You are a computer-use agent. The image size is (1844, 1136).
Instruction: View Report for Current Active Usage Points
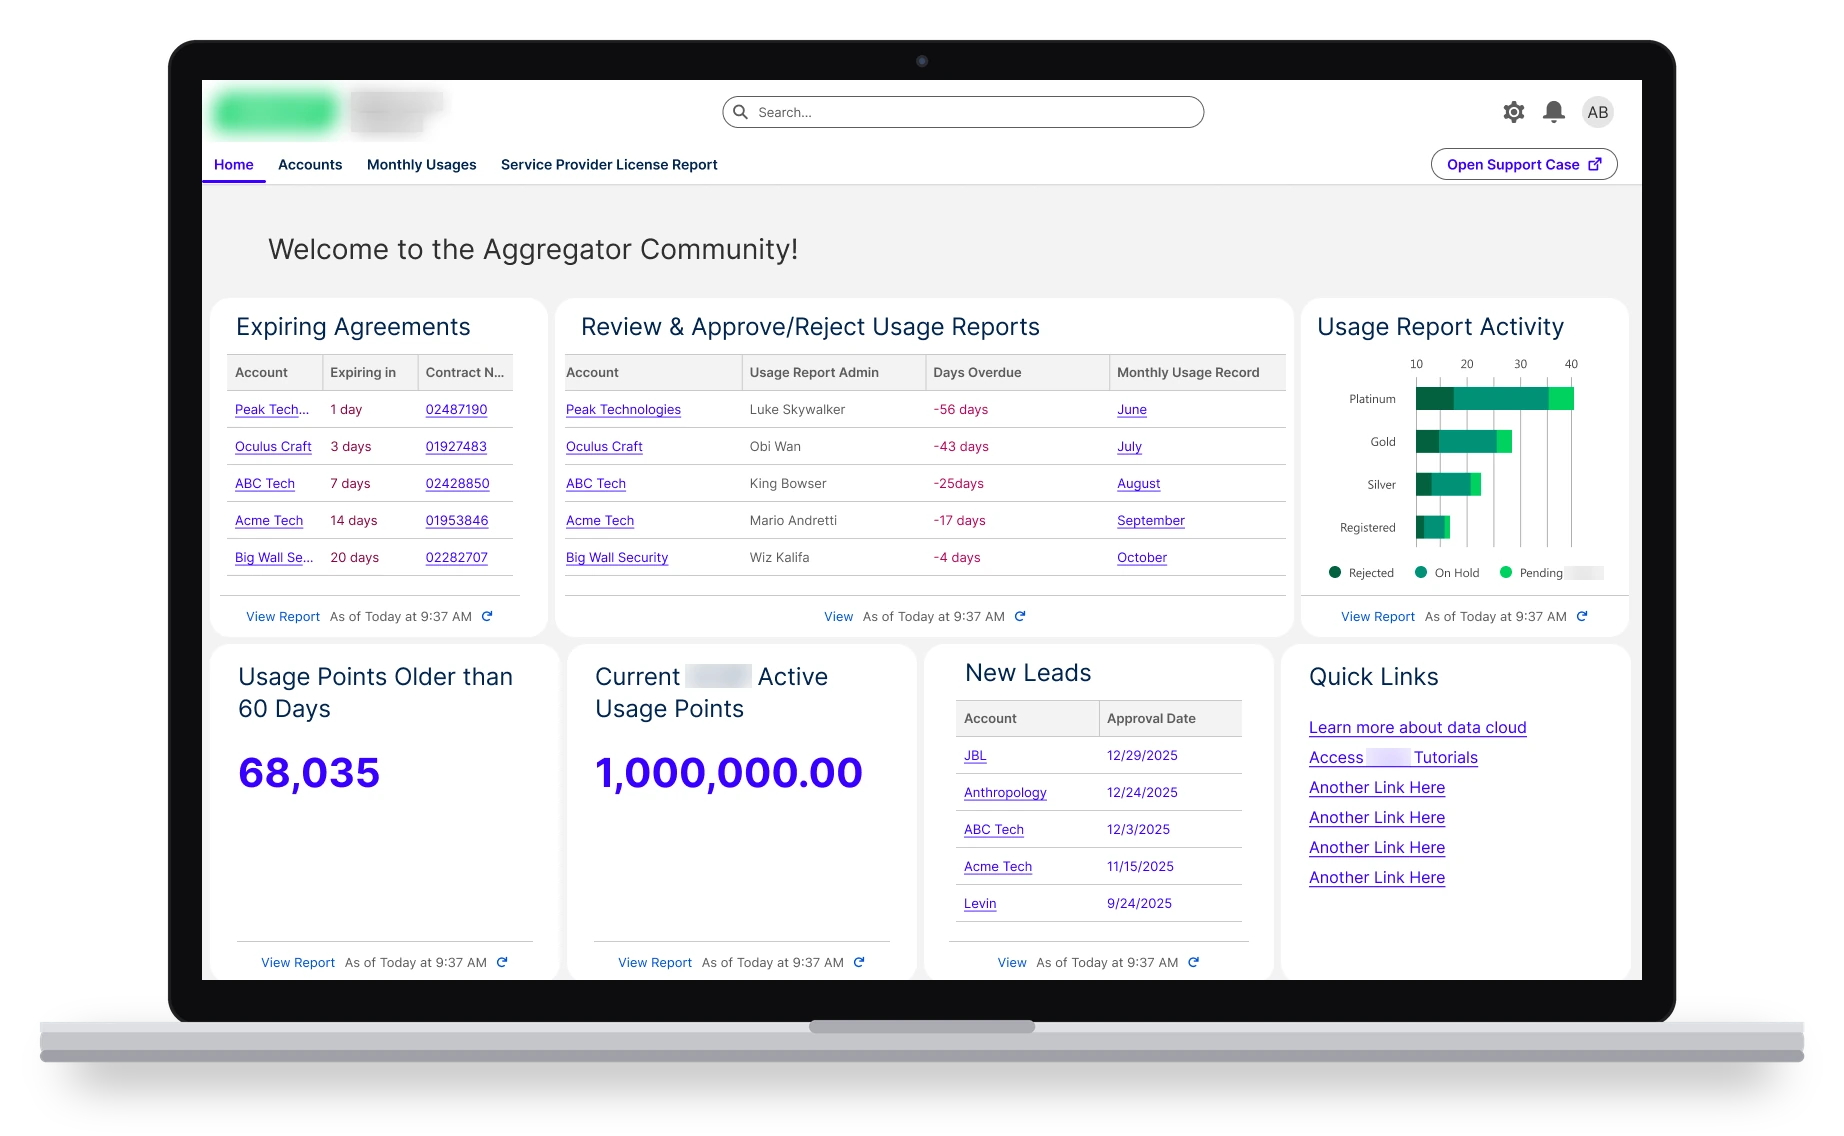(655, 962)
